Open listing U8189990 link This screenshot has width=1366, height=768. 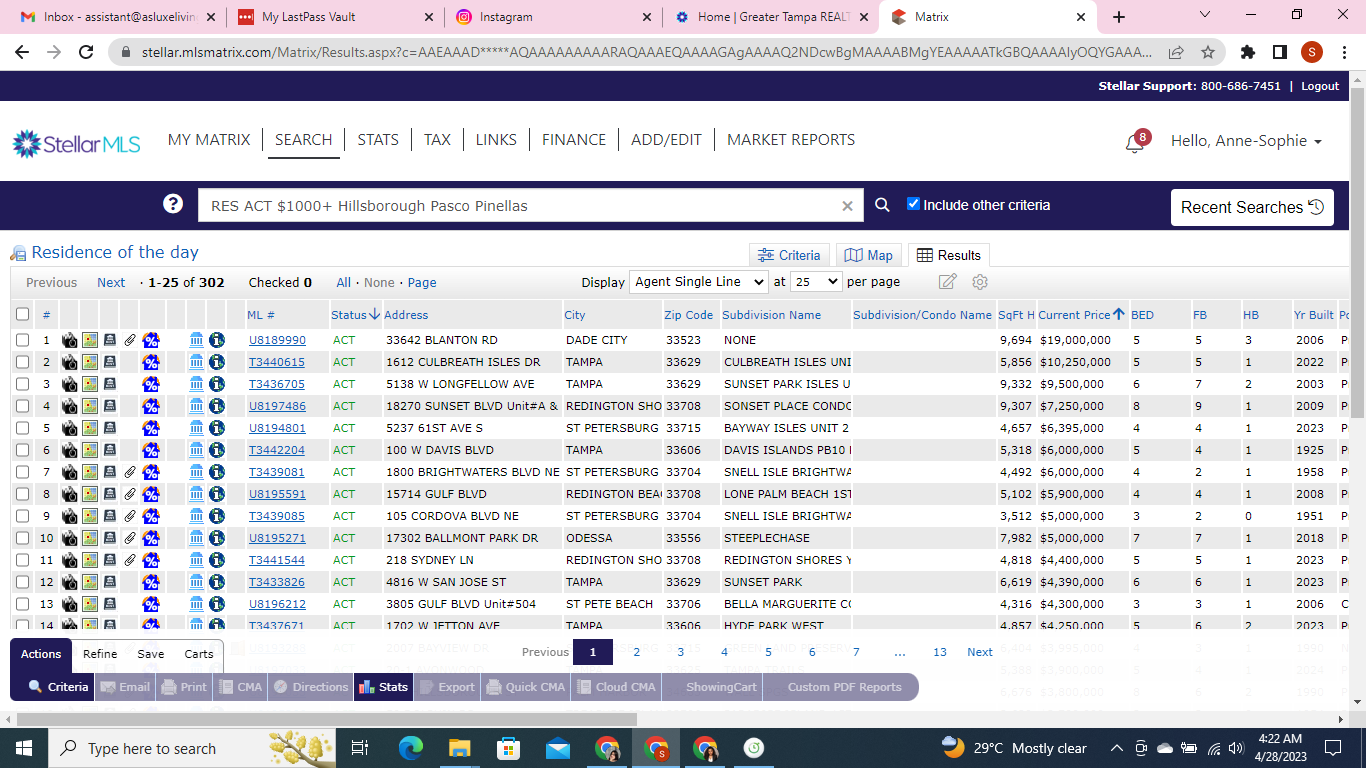277,340
